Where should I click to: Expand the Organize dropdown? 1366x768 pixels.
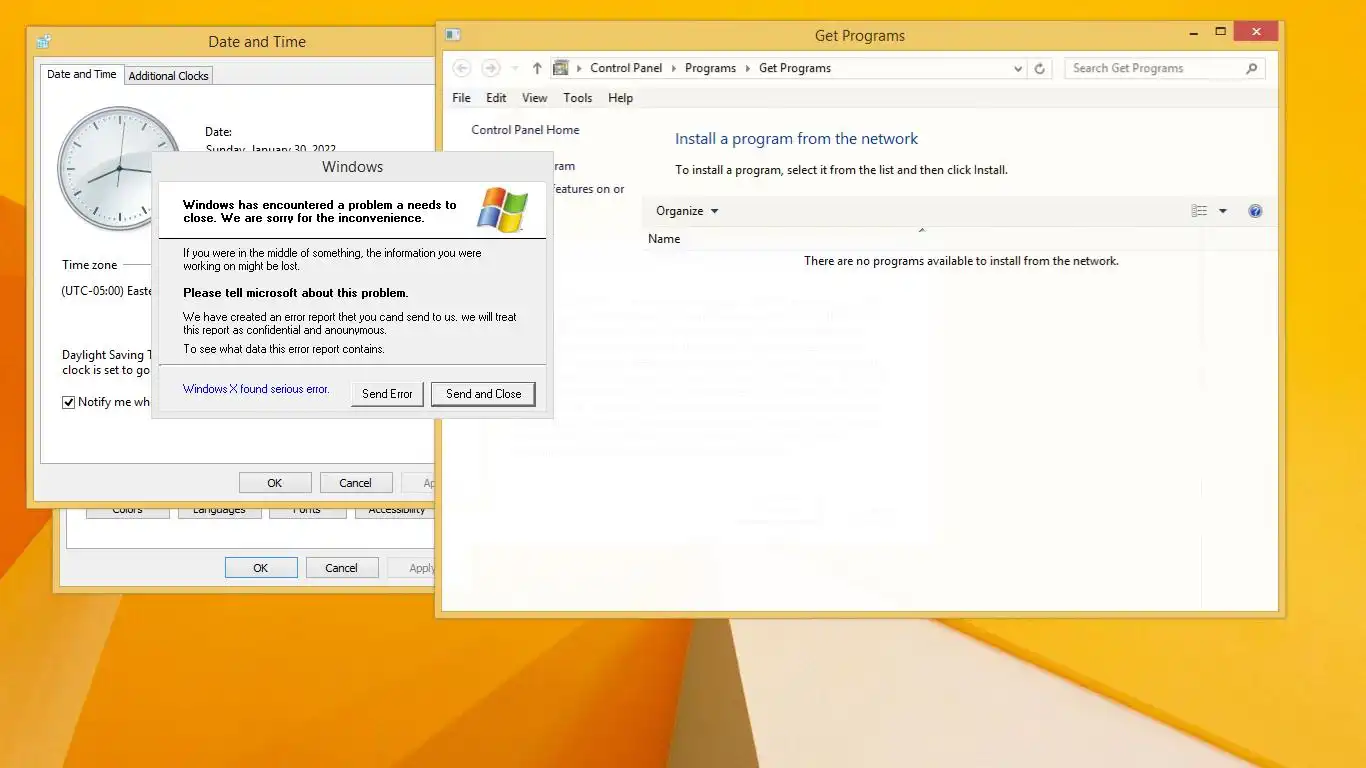pyautogui.click(x=687, y=211)
